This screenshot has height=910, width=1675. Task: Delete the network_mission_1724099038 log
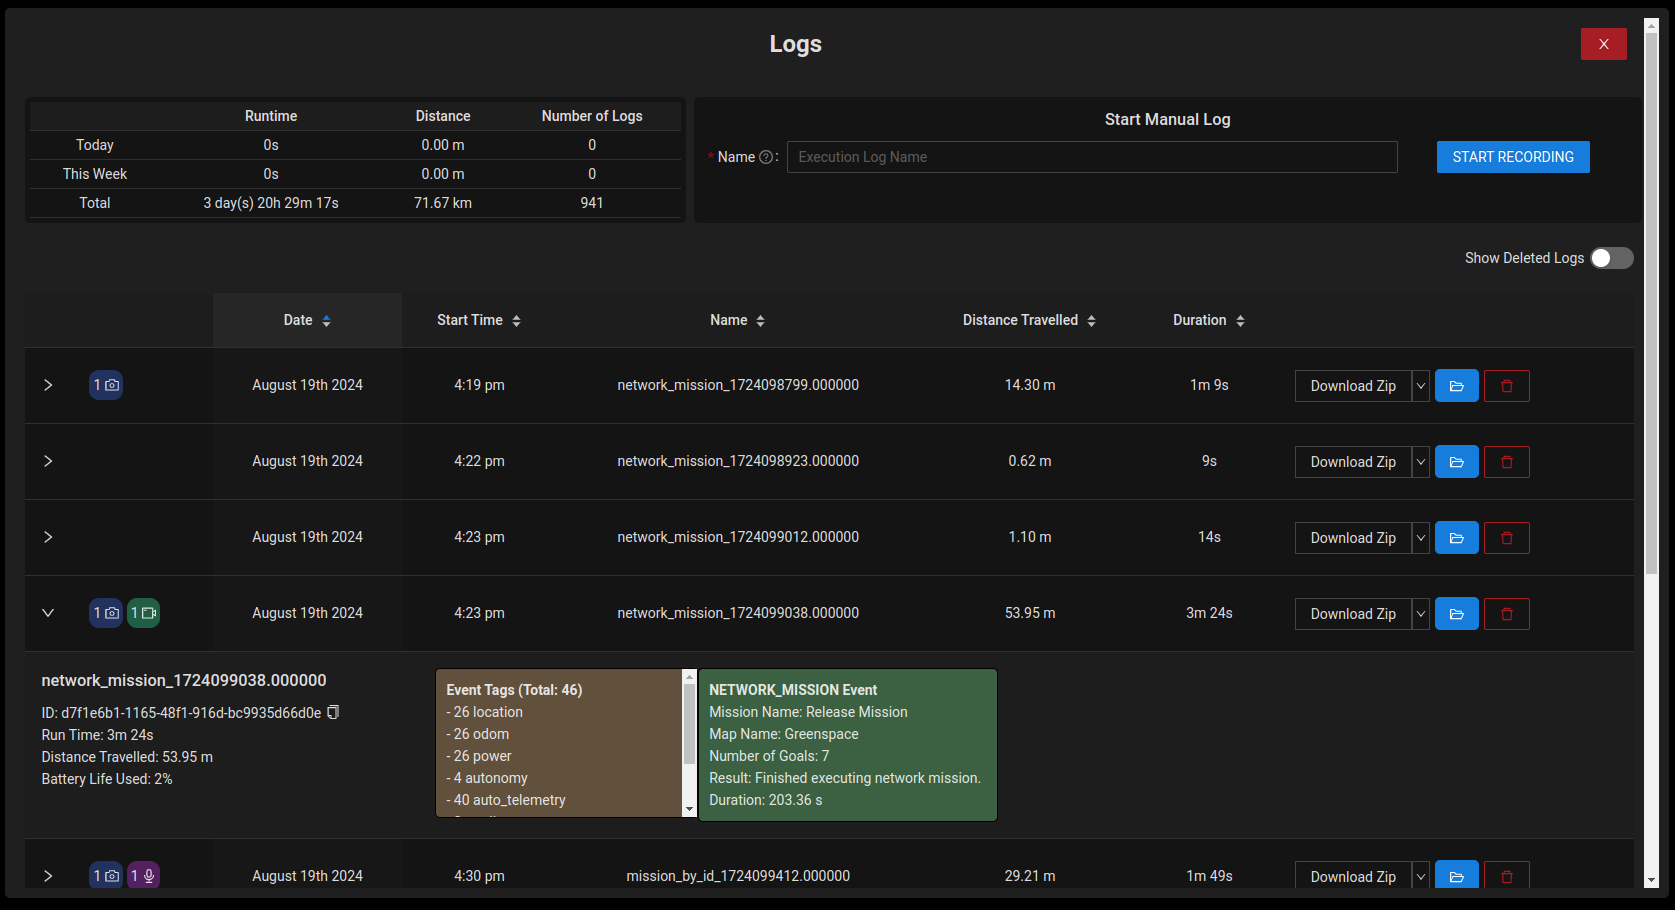(x=1506, y=614)
